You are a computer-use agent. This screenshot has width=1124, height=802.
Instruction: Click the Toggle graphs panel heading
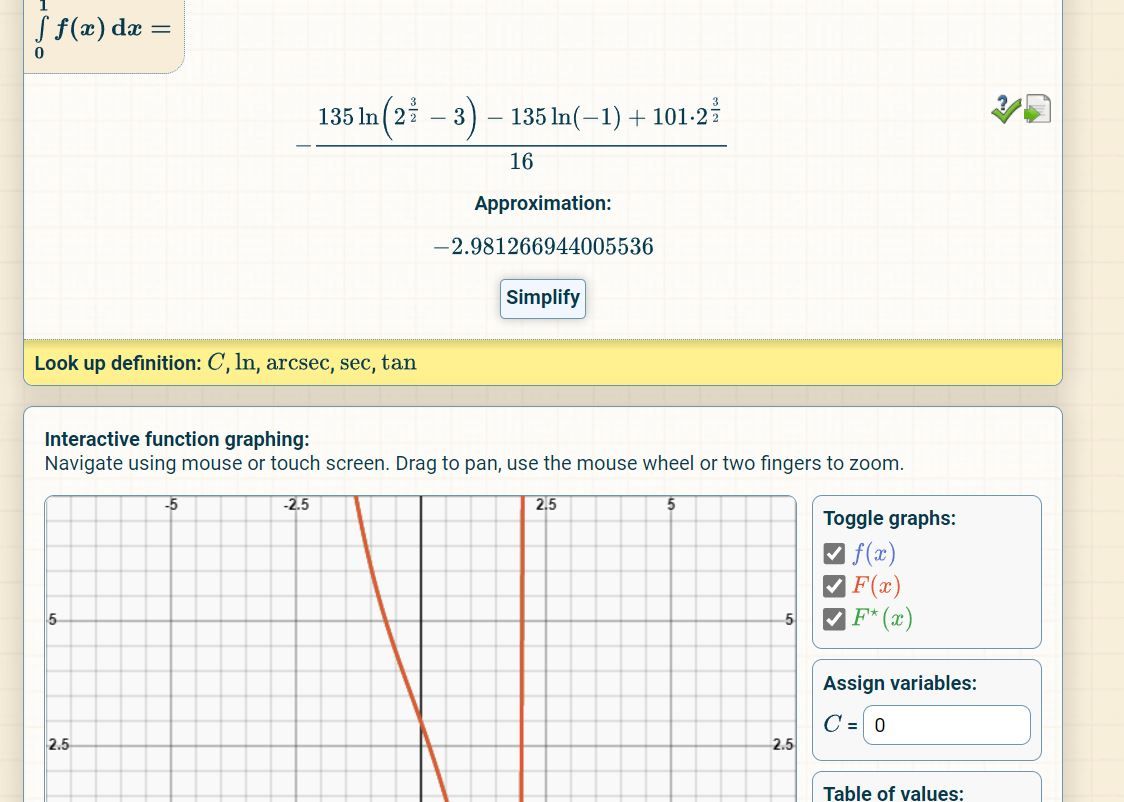tap(889, 518)
